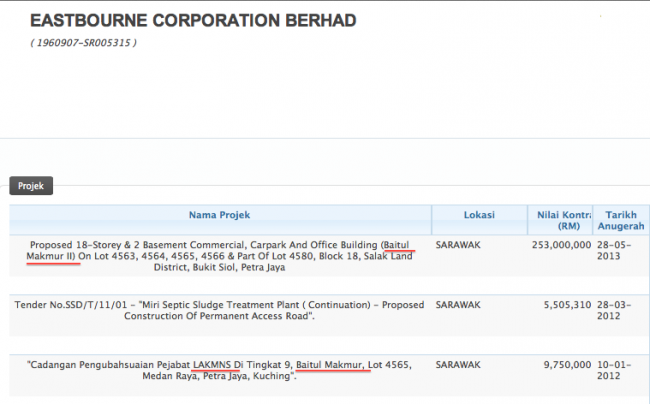The height and width of the screenshot is (404, 650).
Task: Click the Baitul Makmur II 18-Storey project name
Action: click(x=220, y=256)
